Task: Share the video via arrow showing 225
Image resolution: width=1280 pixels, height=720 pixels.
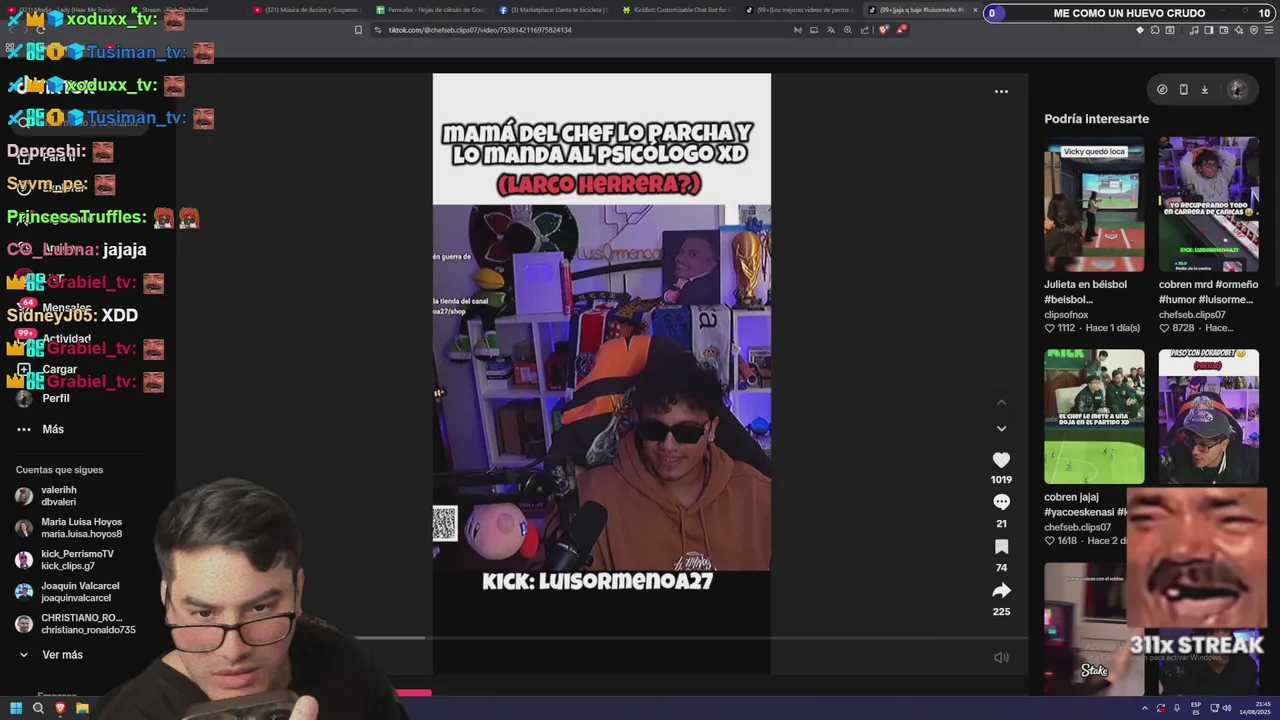Action: click(1001, 590)
